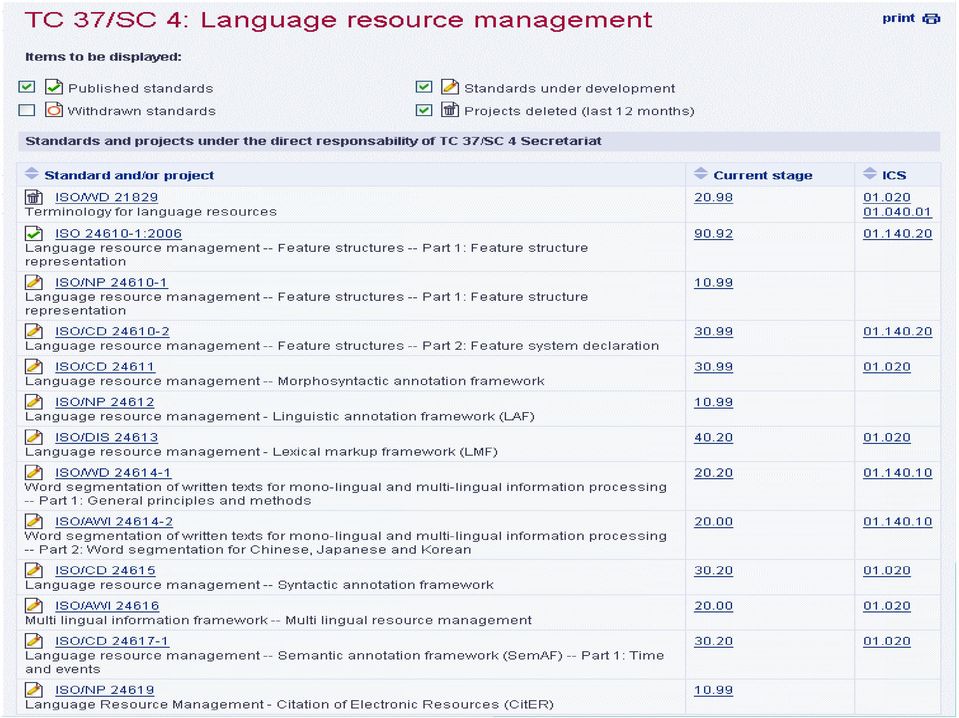
Task: Uncheck the Published standards checkbox
Action: click(x=27, y=87)
